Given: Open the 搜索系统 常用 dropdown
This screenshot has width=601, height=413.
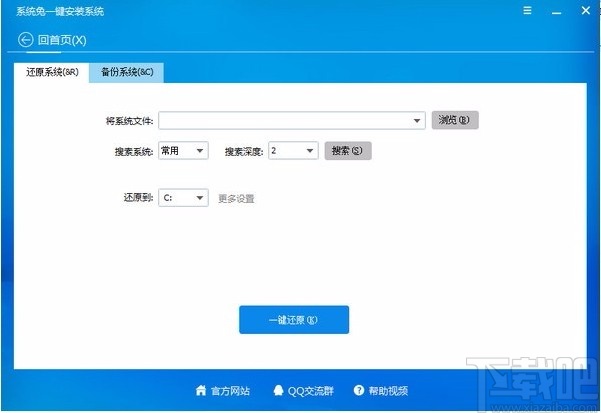Looking at the screenshot, I should (183, 151).
